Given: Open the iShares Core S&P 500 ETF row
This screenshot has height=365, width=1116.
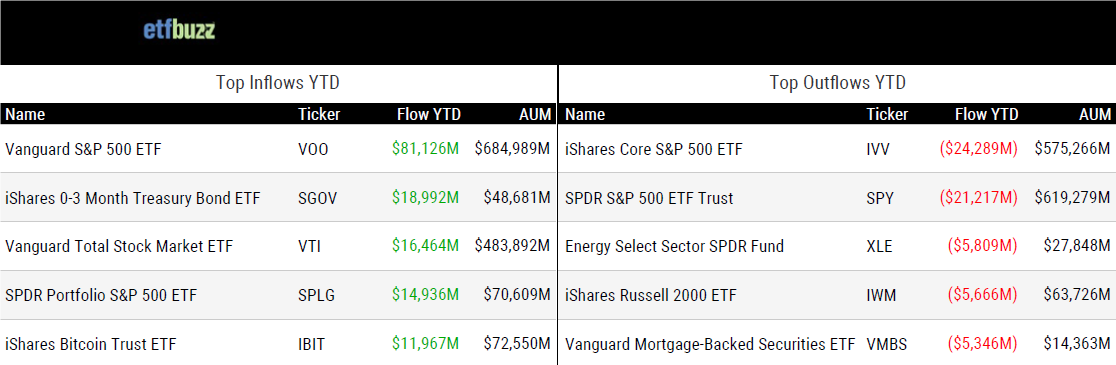Looking at the screenshot, I should pyautogui.click(x=838, y=149).
